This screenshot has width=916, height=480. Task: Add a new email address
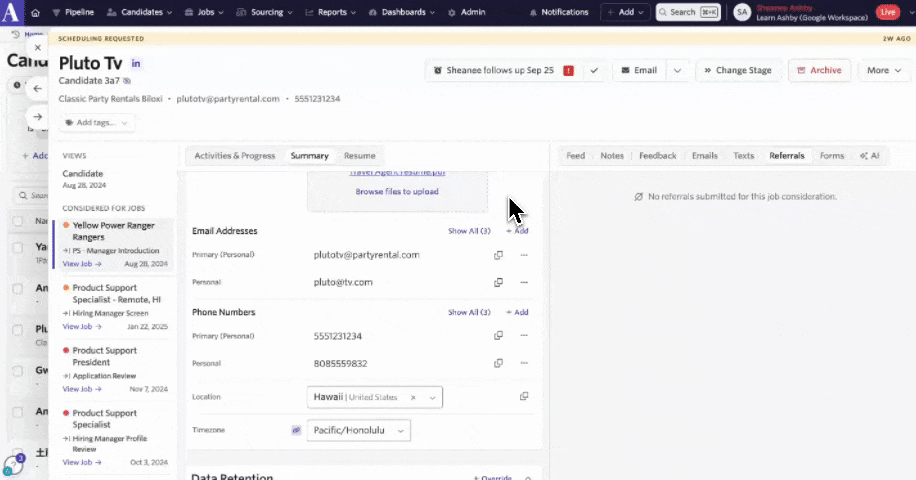tap(517, 231)
